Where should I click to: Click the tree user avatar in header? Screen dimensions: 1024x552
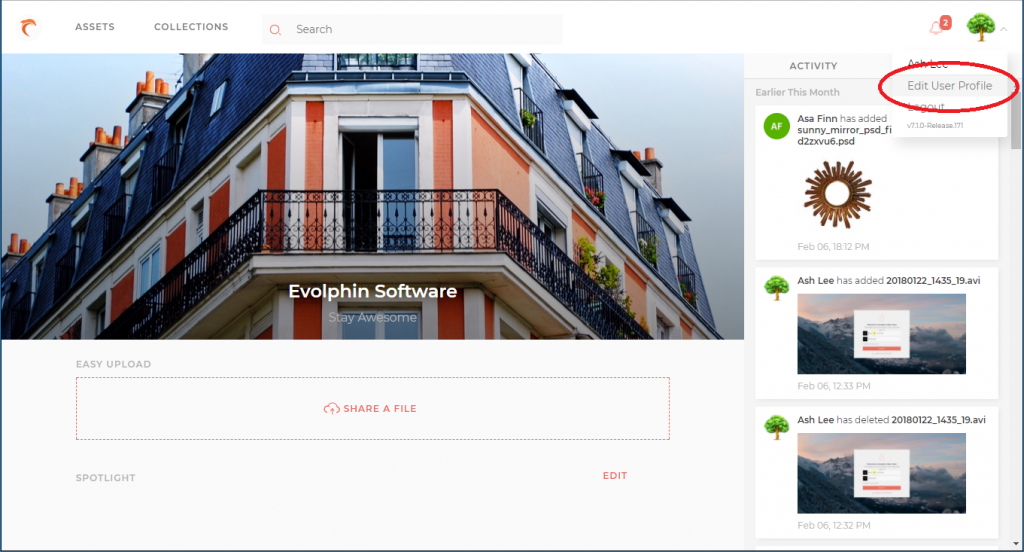click(x=980, y=27)
